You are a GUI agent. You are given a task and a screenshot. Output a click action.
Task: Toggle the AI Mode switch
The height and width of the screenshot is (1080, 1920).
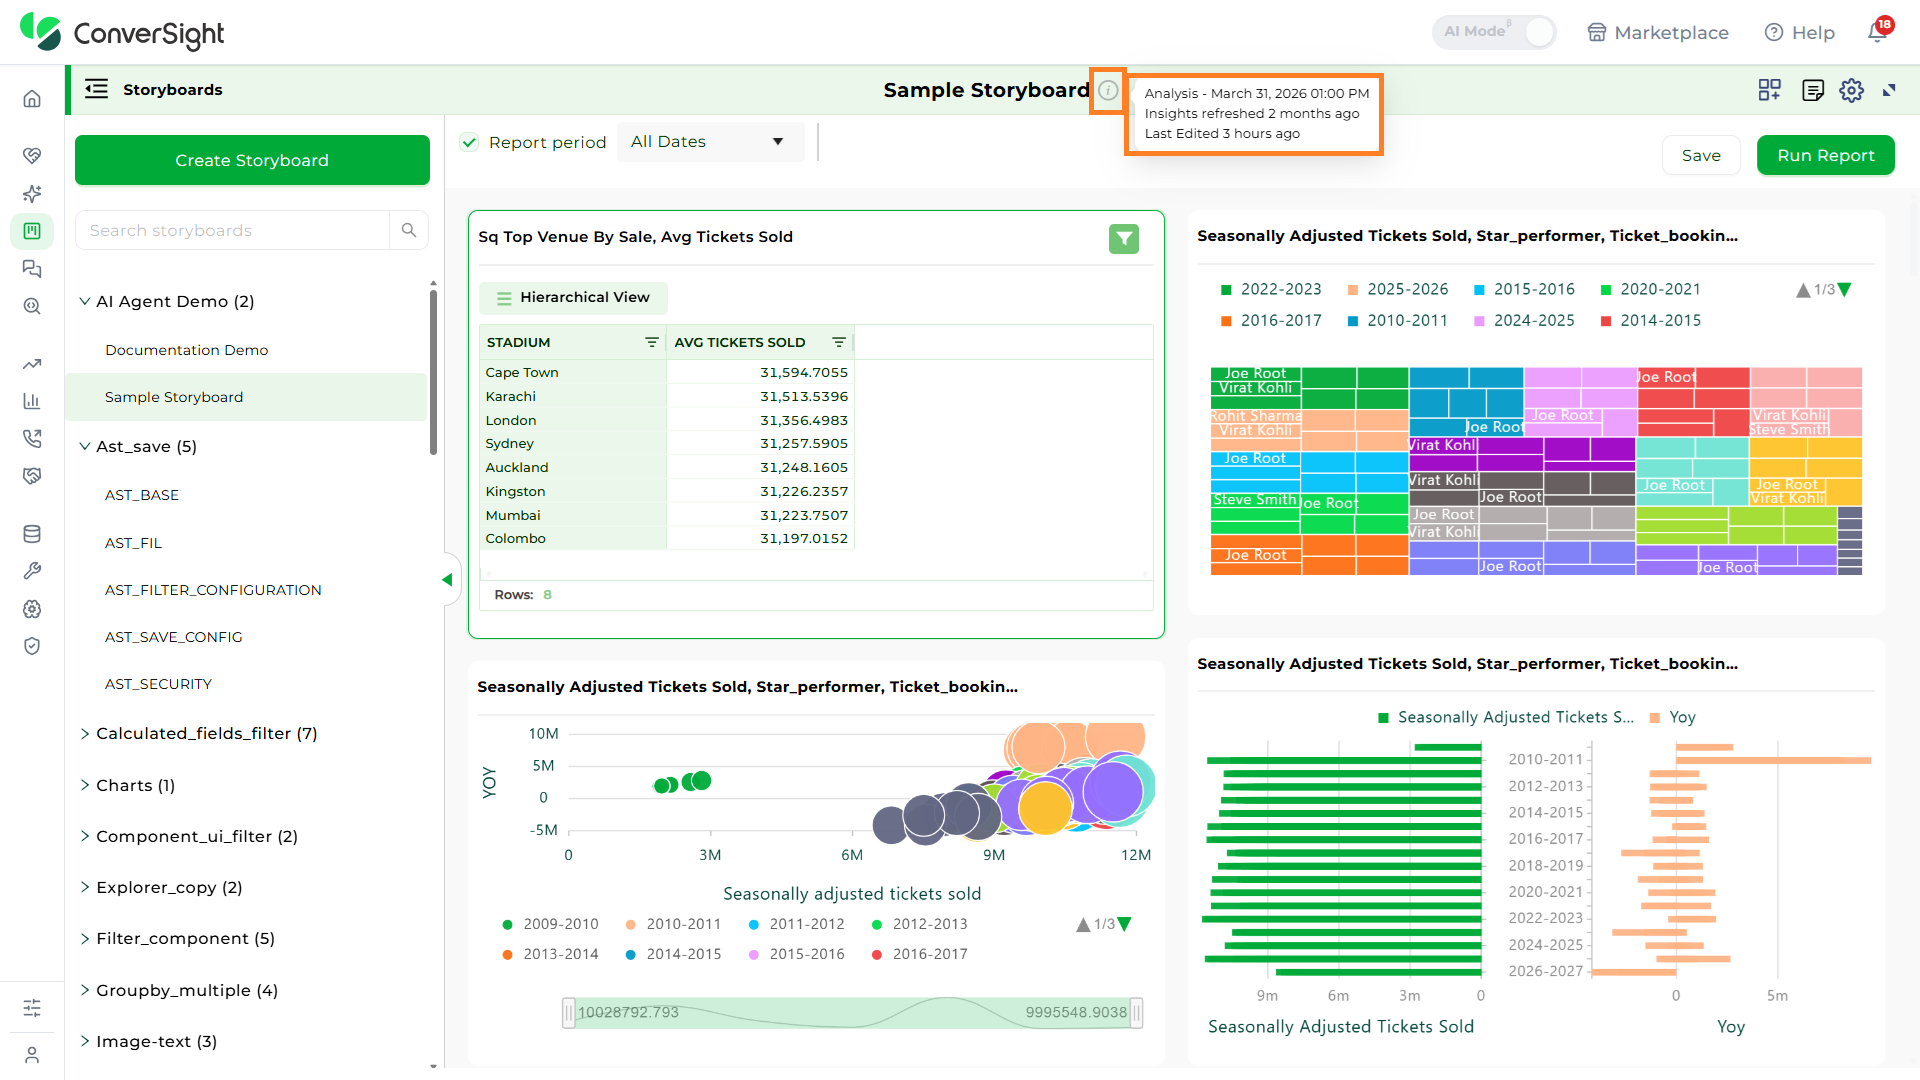tap(1494, 32)
